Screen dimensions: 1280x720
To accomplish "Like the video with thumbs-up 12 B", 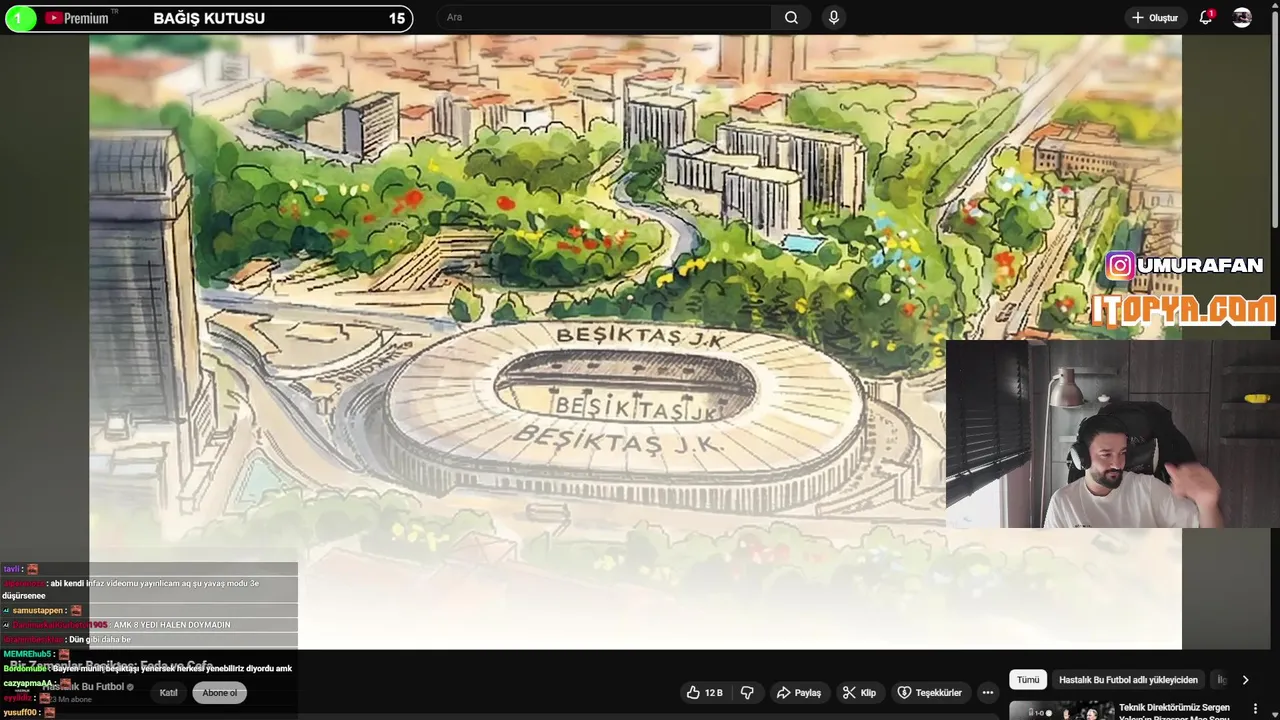I will (x=705, y=692).
